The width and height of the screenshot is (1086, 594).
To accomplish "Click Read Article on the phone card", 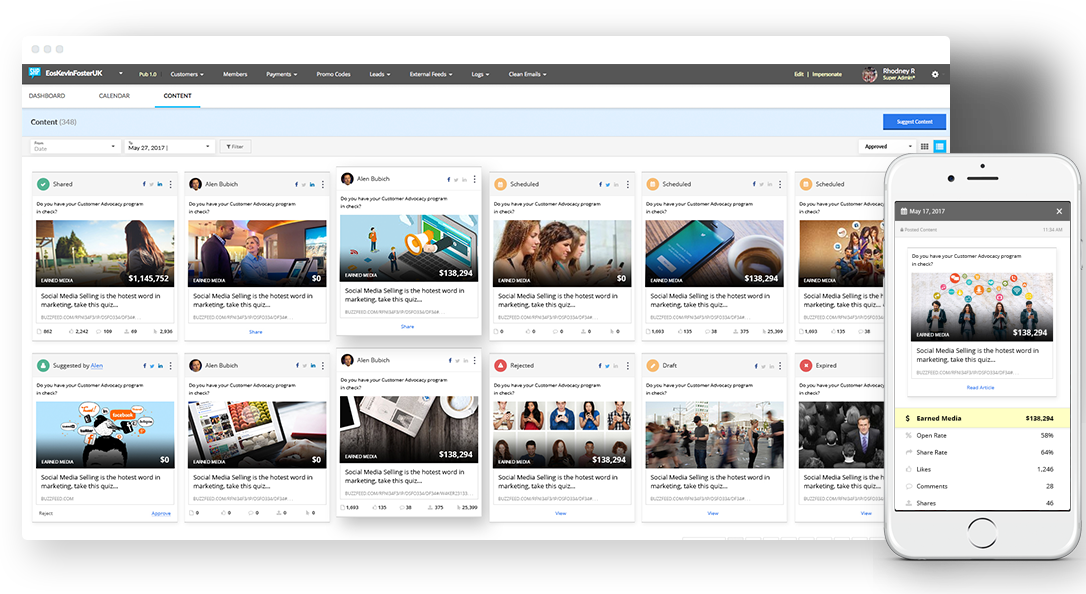I will 980,388.
